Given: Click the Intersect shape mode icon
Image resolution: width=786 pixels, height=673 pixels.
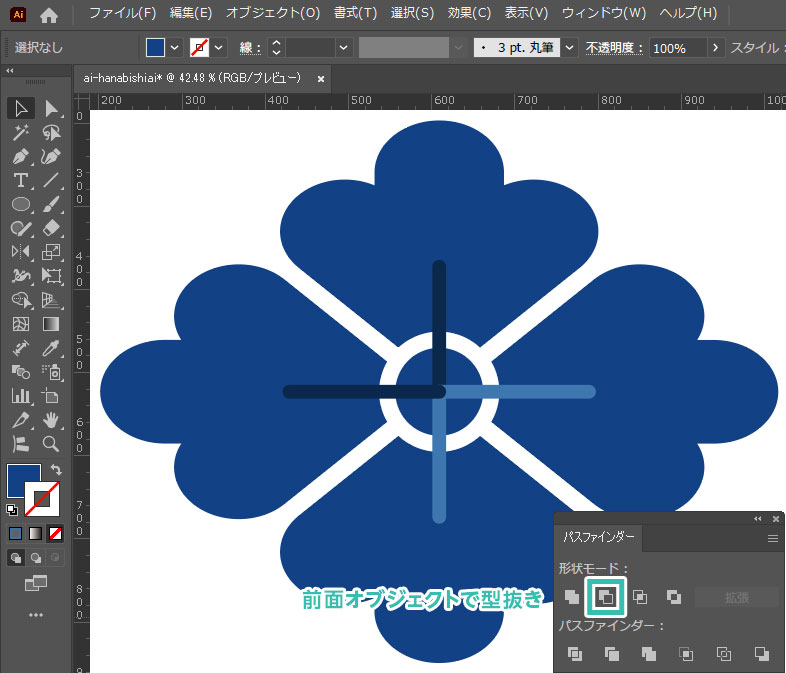Looking at the screenshot, I should (x=640, y=597).
